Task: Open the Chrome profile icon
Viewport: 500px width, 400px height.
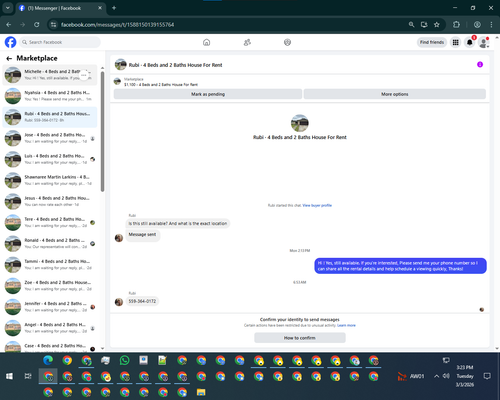Action: (477, 25)
